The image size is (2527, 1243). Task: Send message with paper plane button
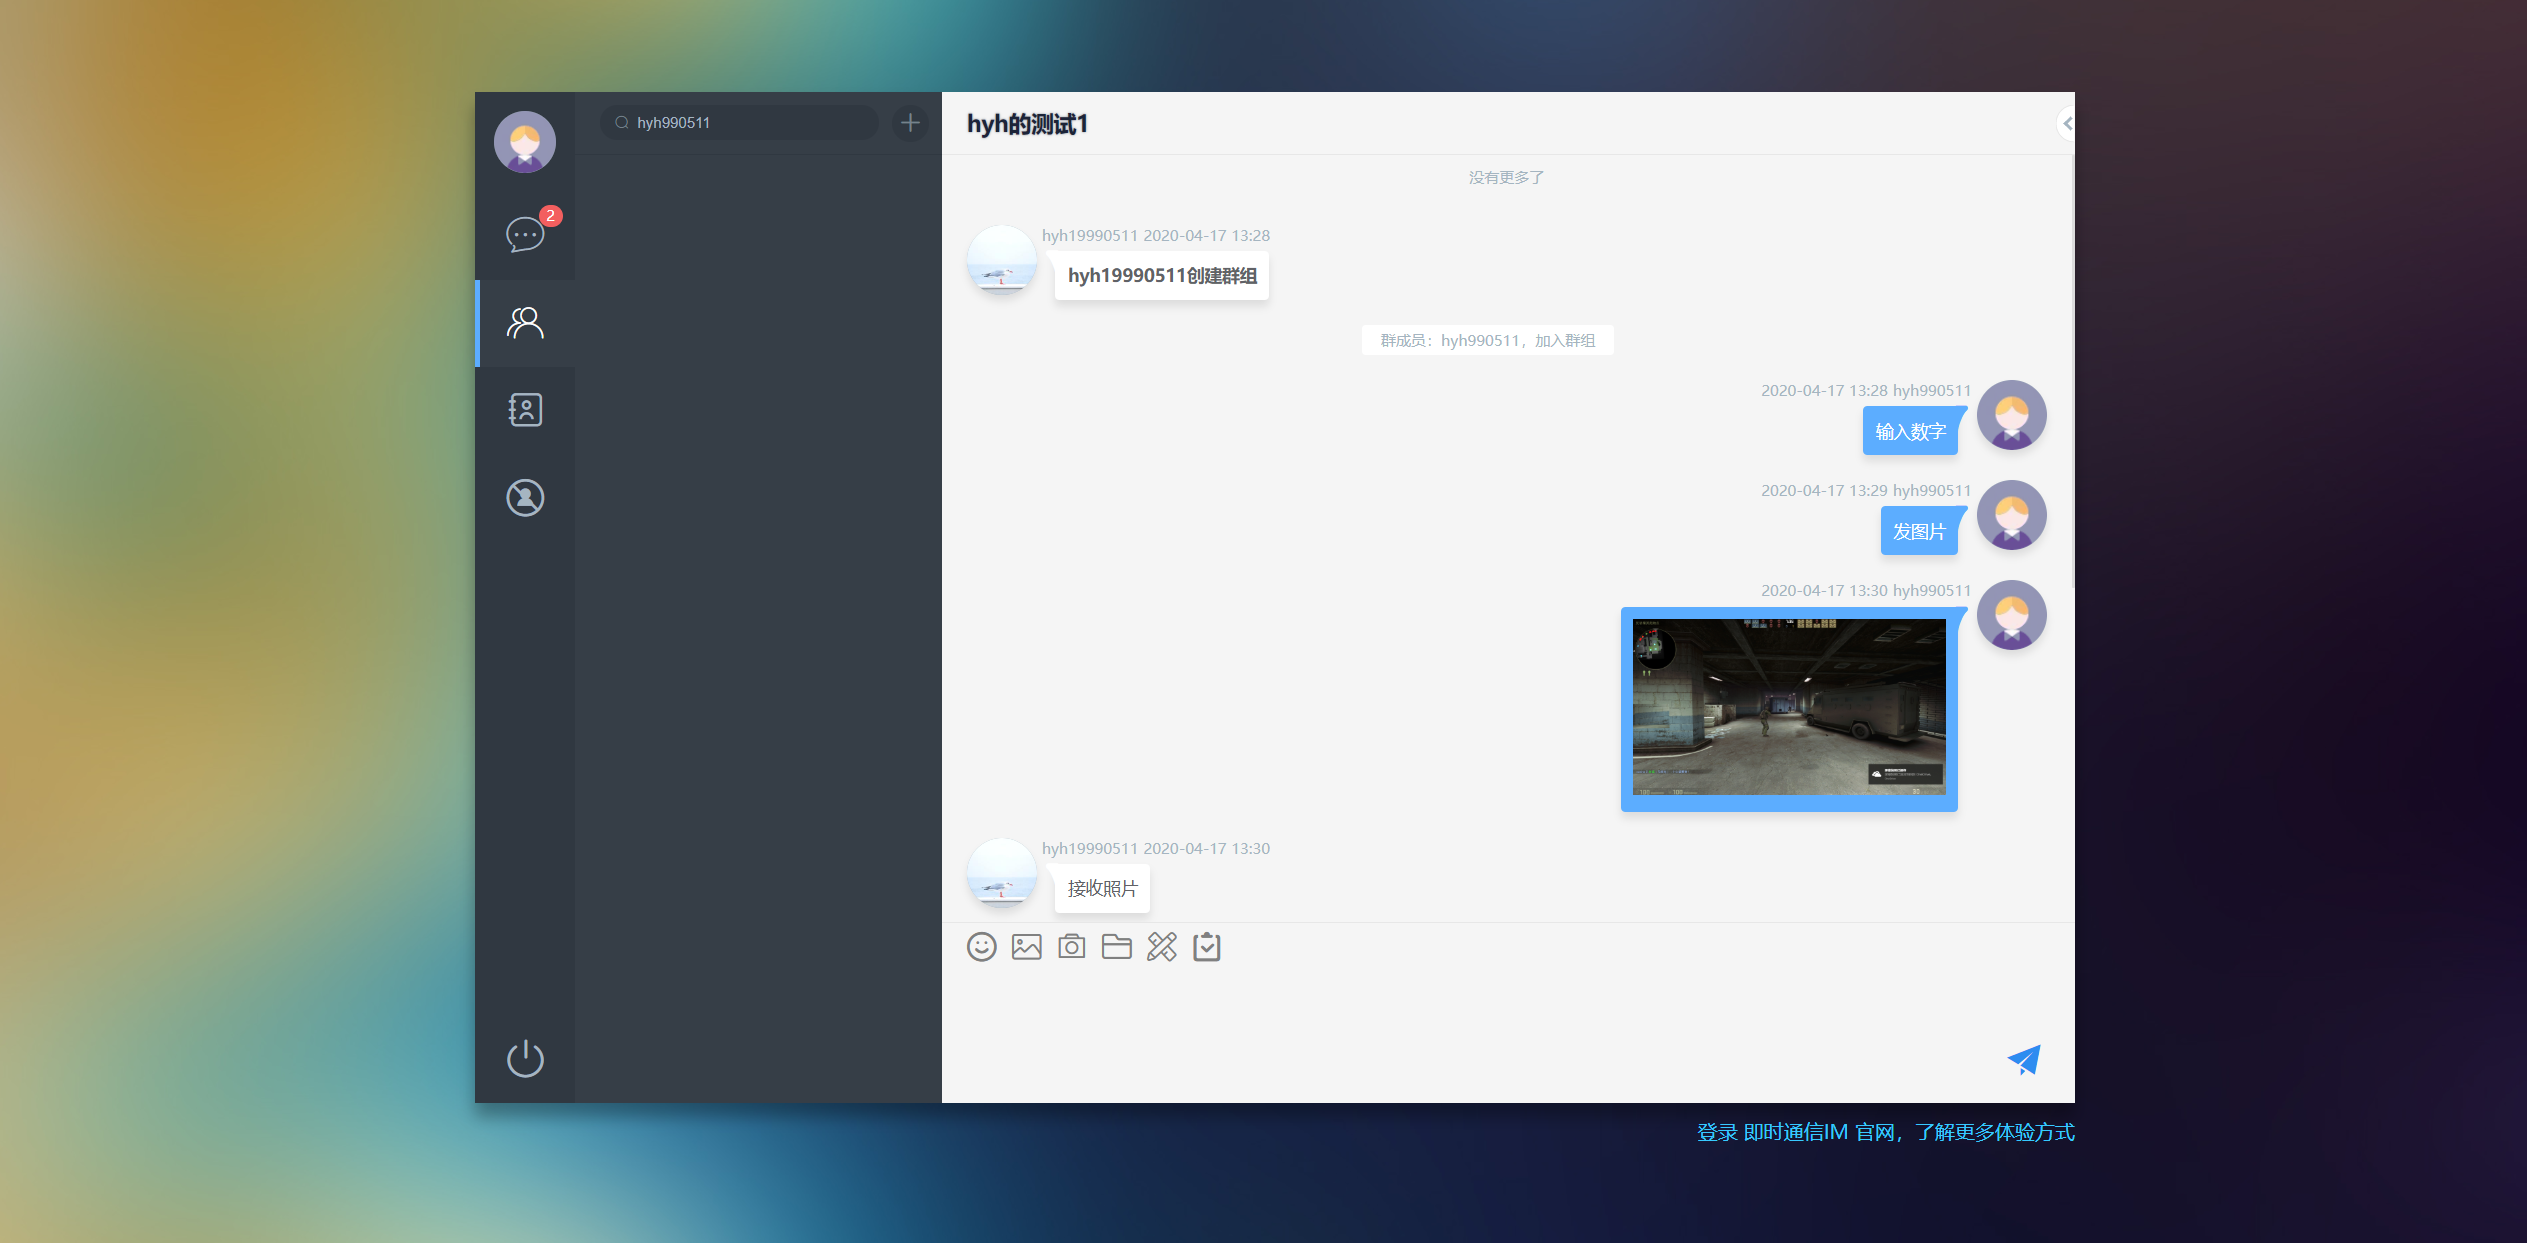coord(2024,1060)
